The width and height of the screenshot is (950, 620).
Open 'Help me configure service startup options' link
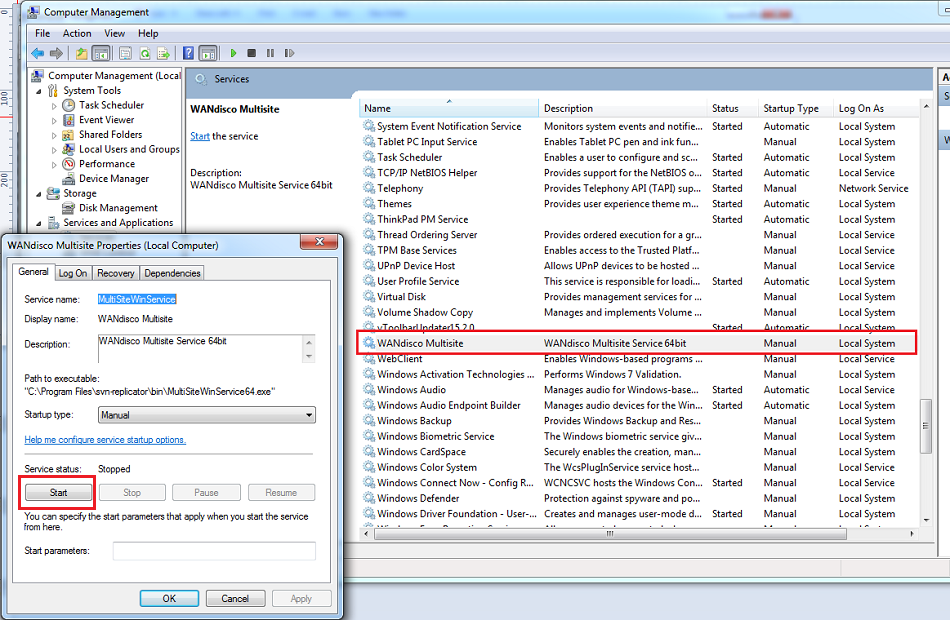pos(105,440)
